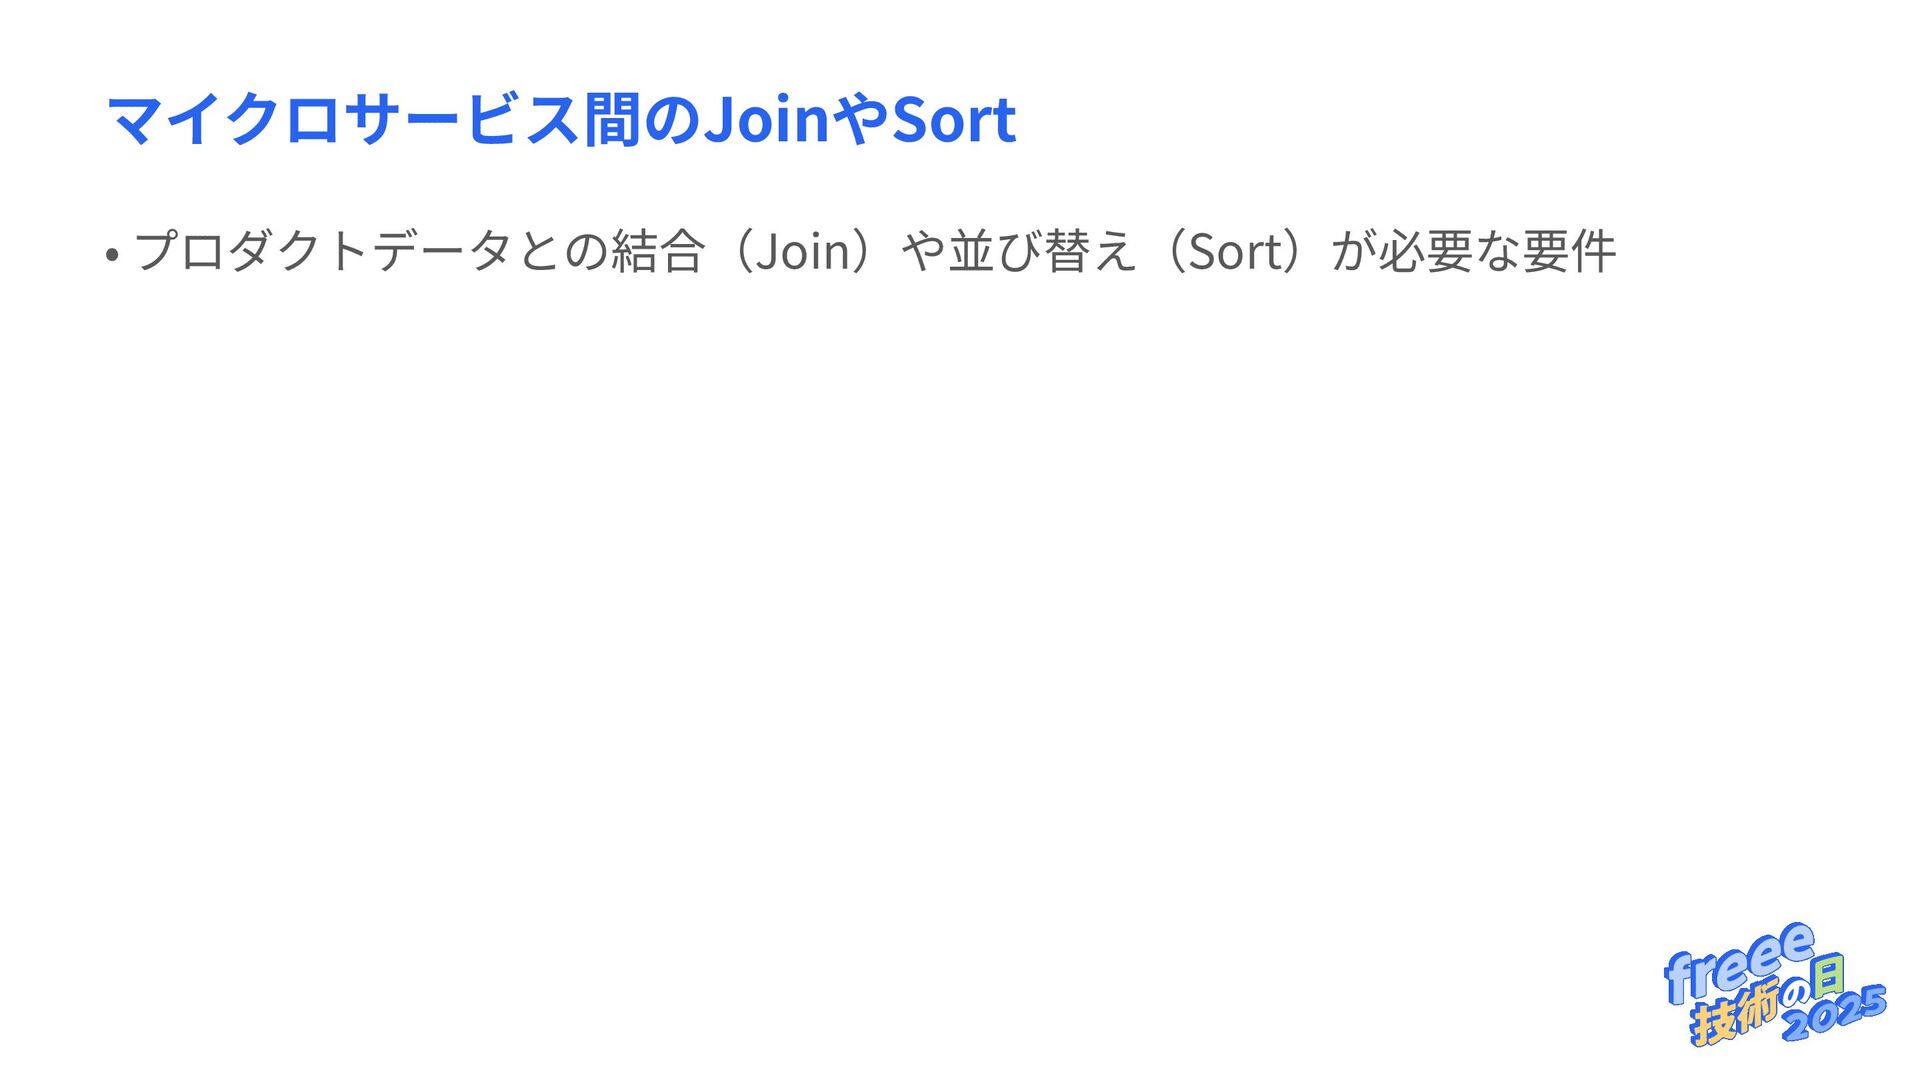This screenshot has width=1920, height=1080.
Task: Click the small 'の' in the logo
Action: pyautogui.click(x=1796, y=993)
